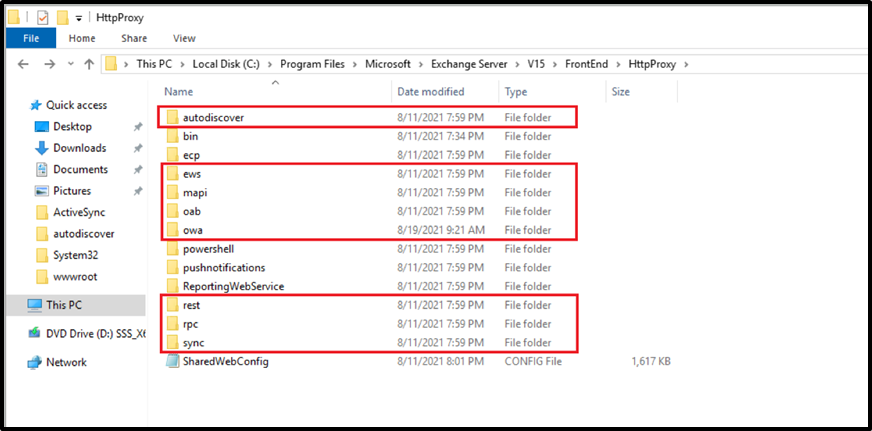The width and height of the screenshot is (872, 431).
Task: Select the oab folder icon
Action: click(172, 211)
